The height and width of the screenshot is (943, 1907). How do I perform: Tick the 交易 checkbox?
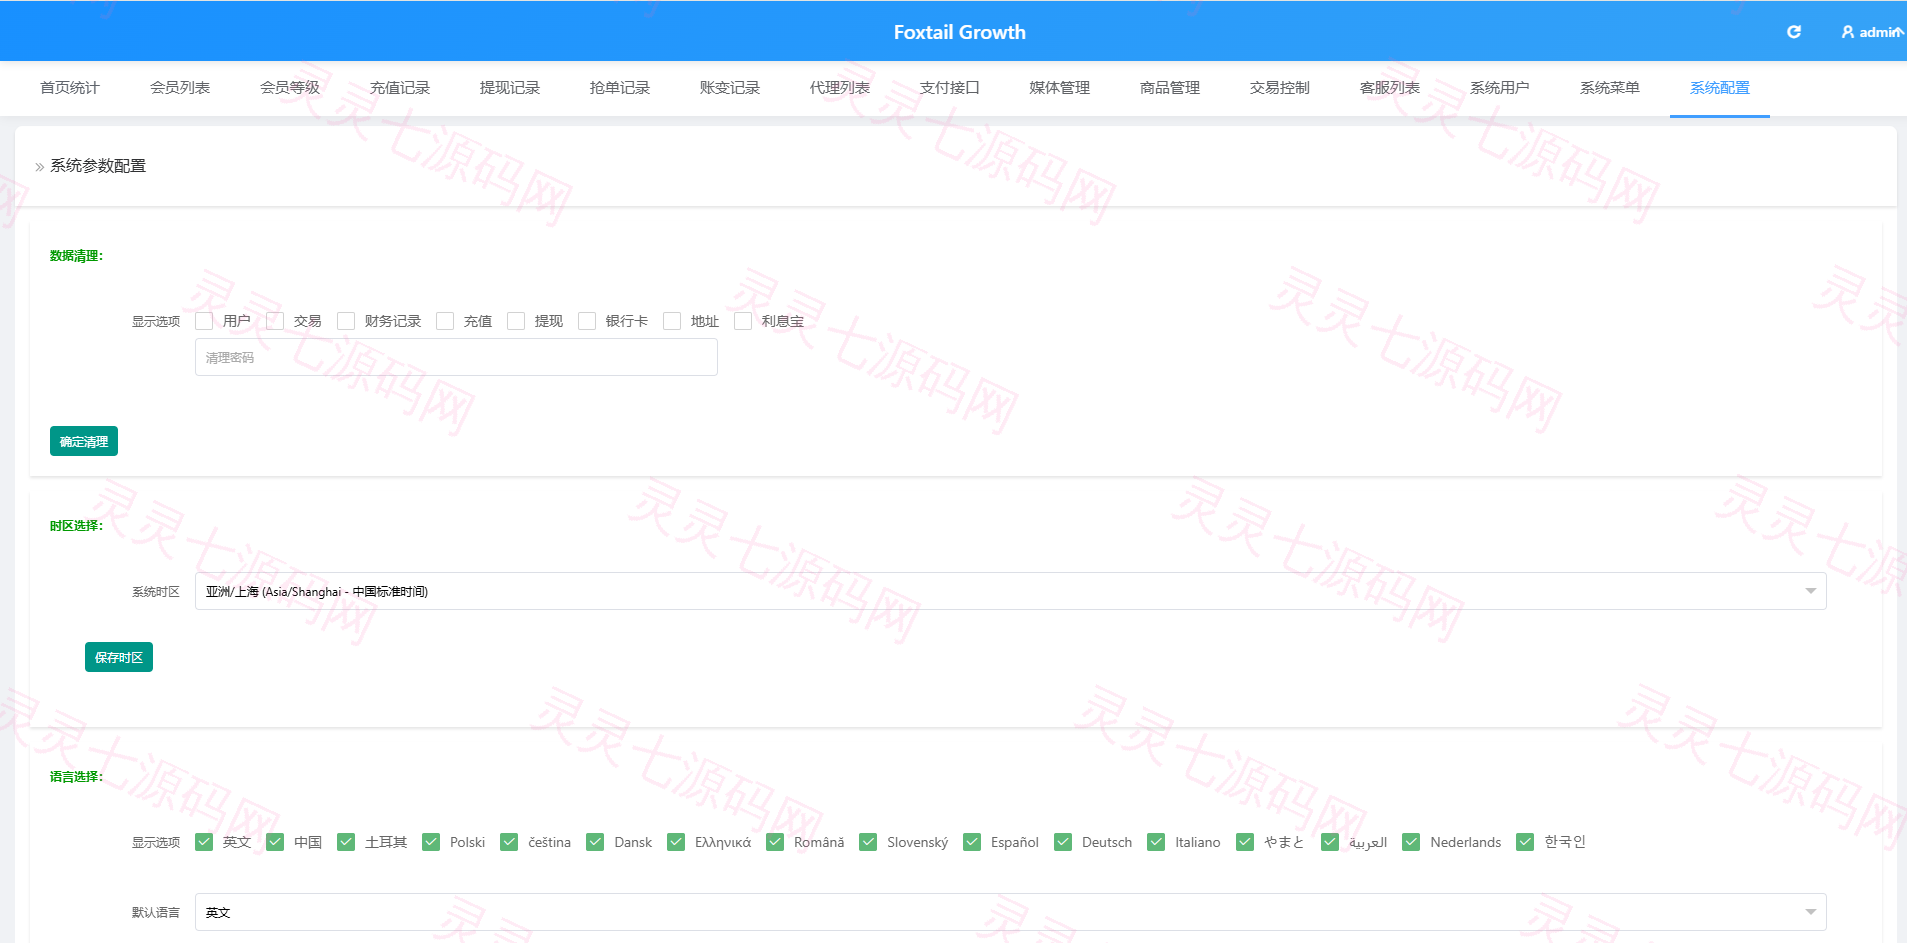[x=275, y=321]
